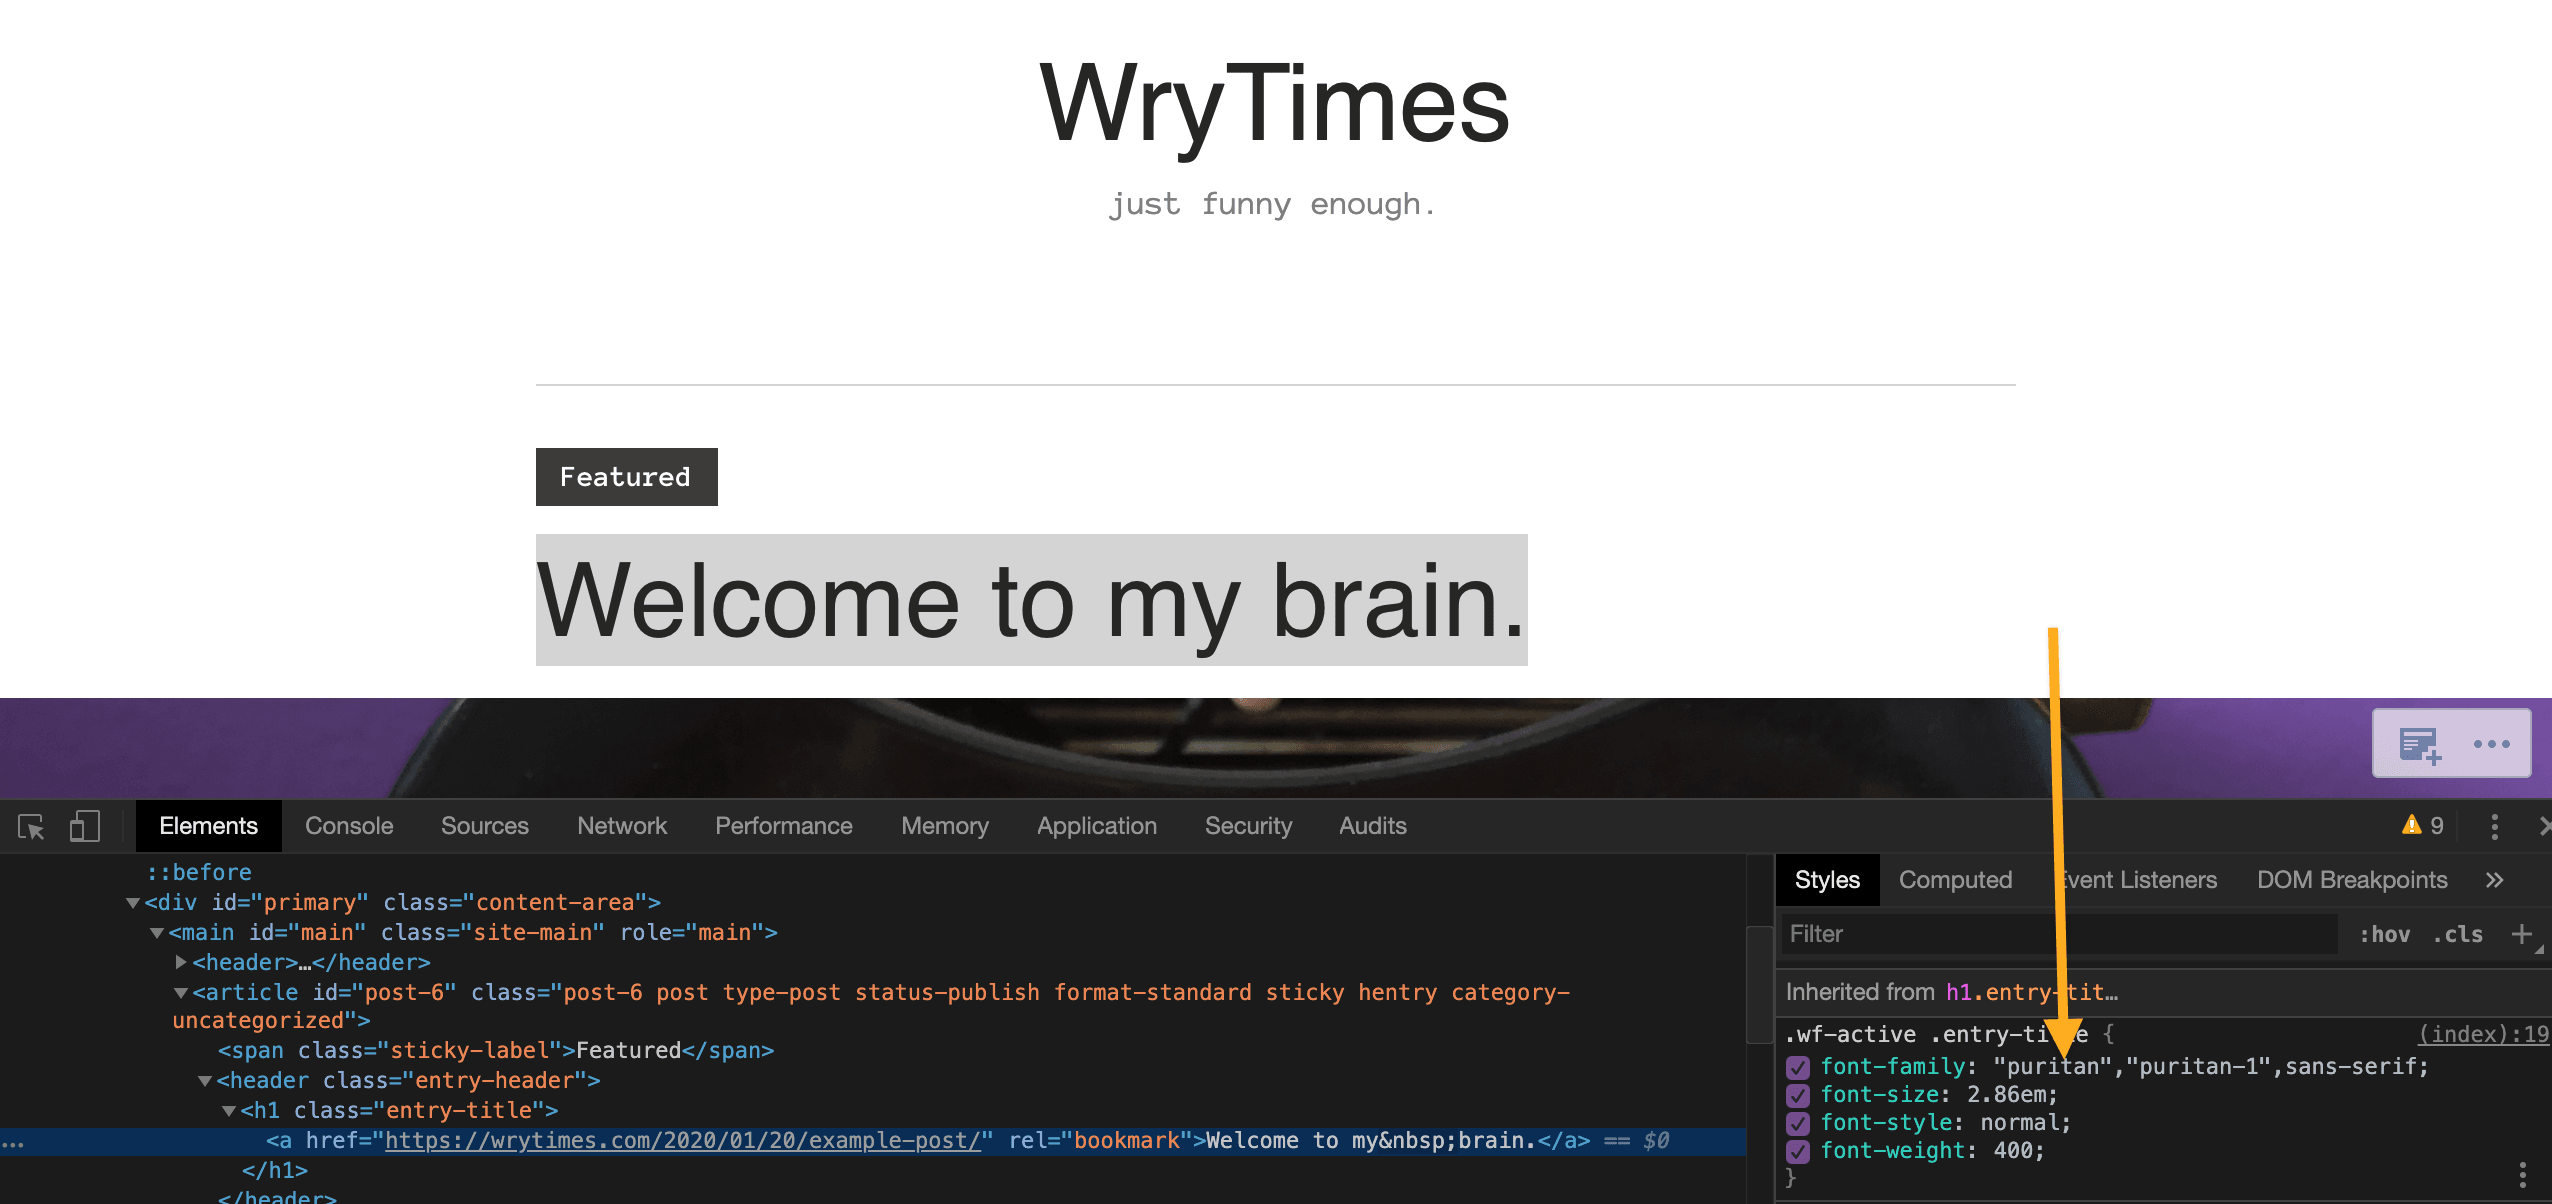Viewport: 2552px width, 1204px height.
Task: Open DevTools three-dot customize menu
Action: coord(2494,826)
